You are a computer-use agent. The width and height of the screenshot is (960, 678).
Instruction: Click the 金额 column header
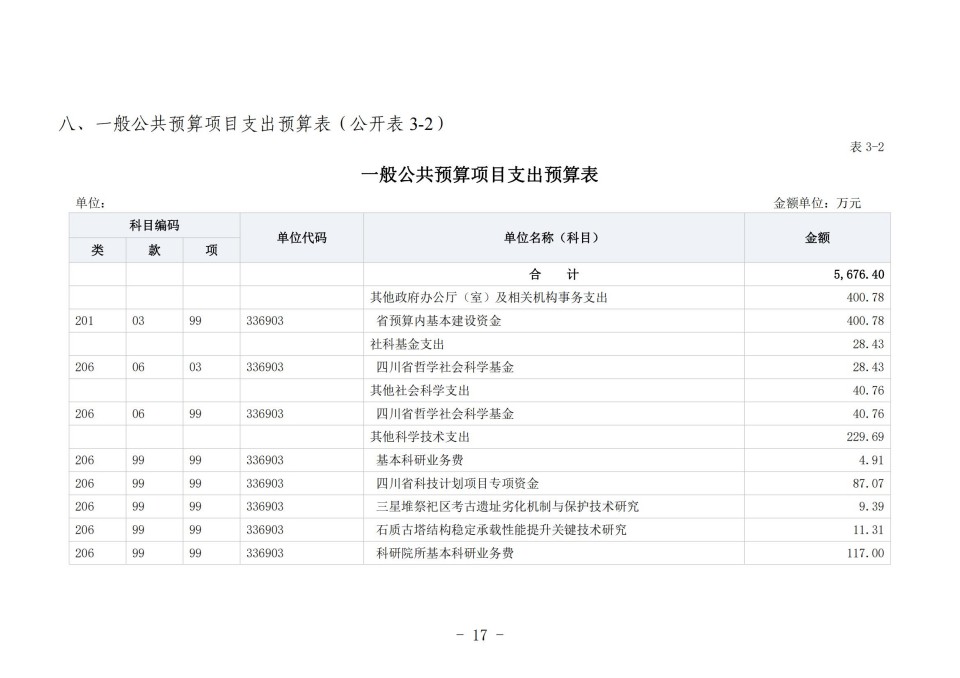tap(817, 238)
